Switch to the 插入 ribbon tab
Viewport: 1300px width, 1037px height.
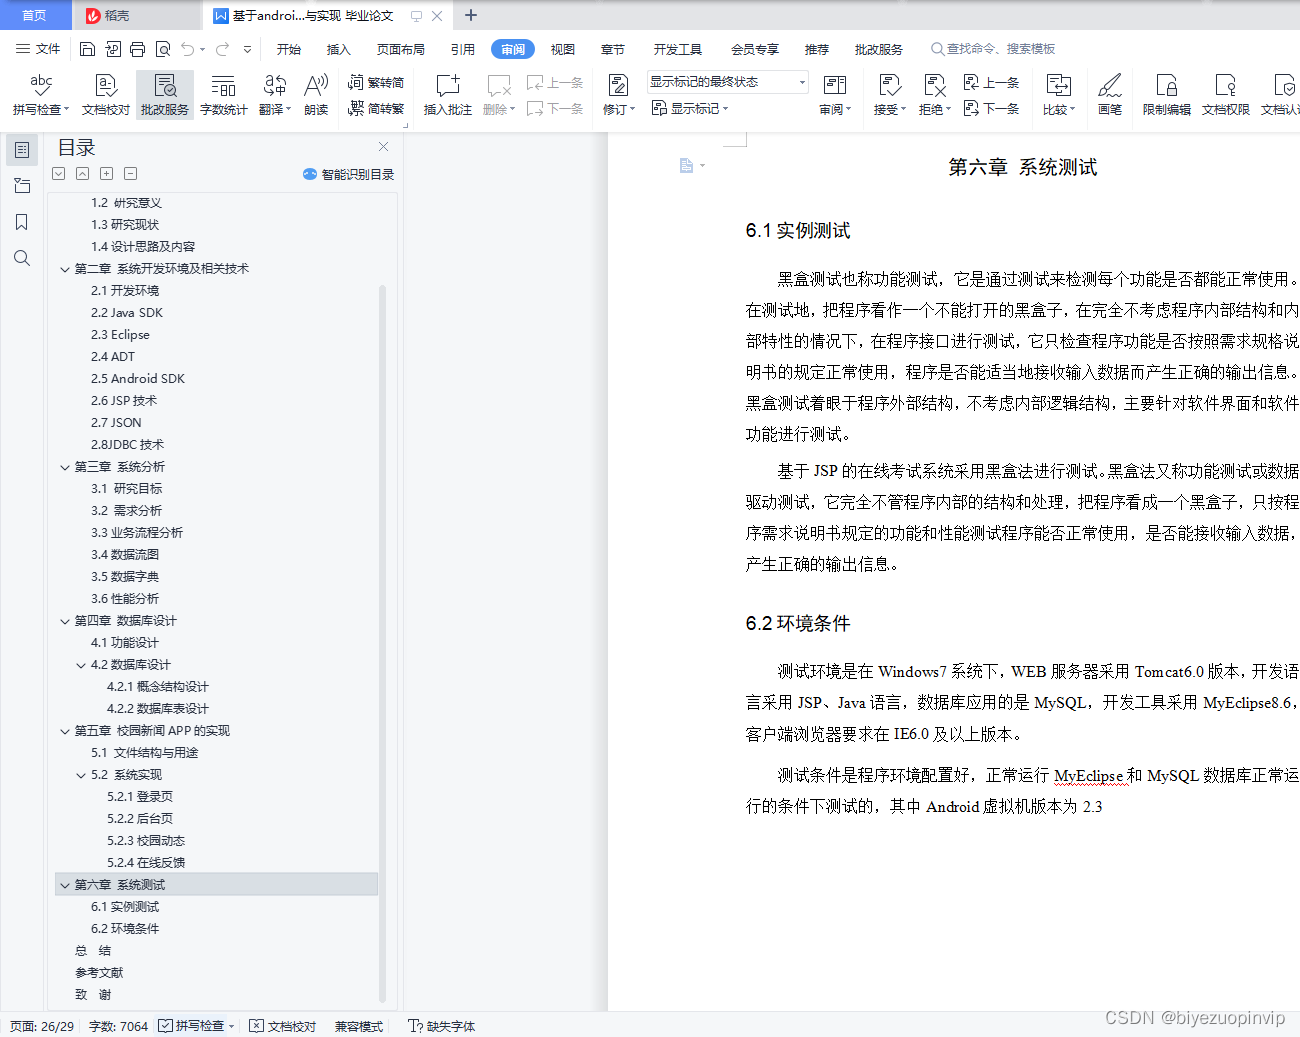[x=339, y=49]
